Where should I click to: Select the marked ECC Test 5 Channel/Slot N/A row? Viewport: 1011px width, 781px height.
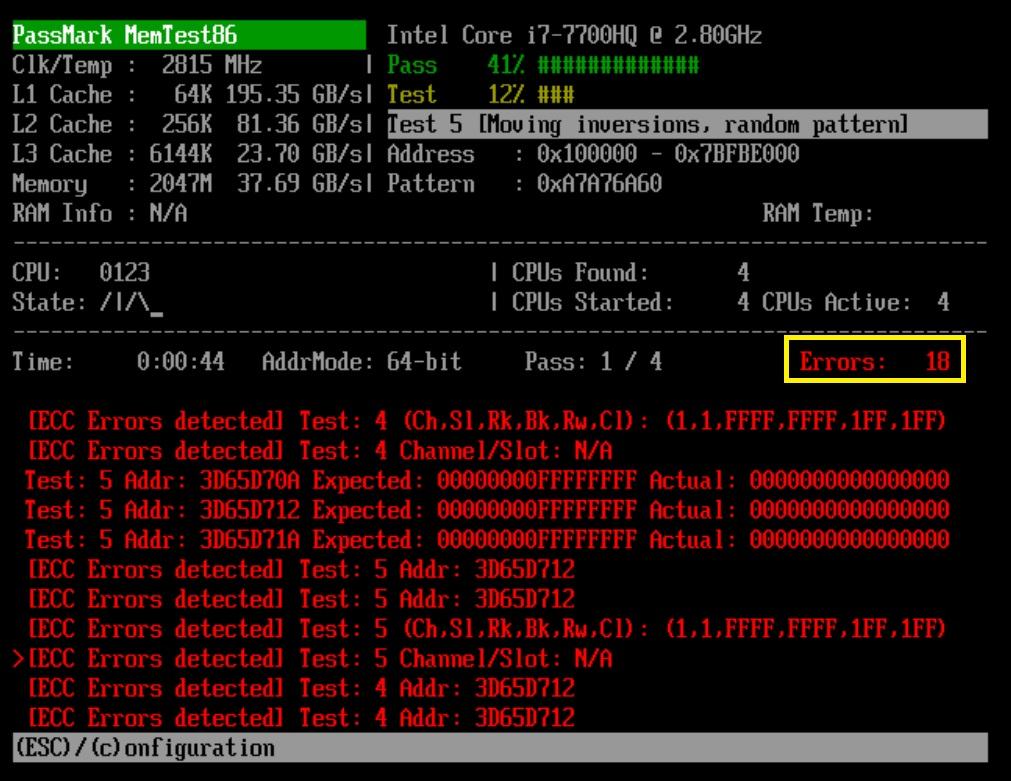[320, 658]
